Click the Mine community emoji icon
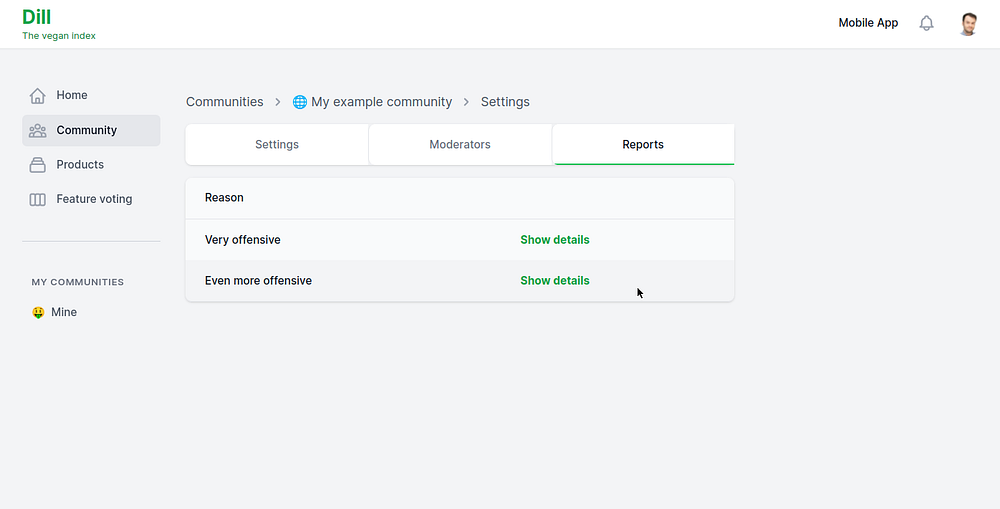The height and width of the screenshot is (509, 1000). [x=38, y=313]
